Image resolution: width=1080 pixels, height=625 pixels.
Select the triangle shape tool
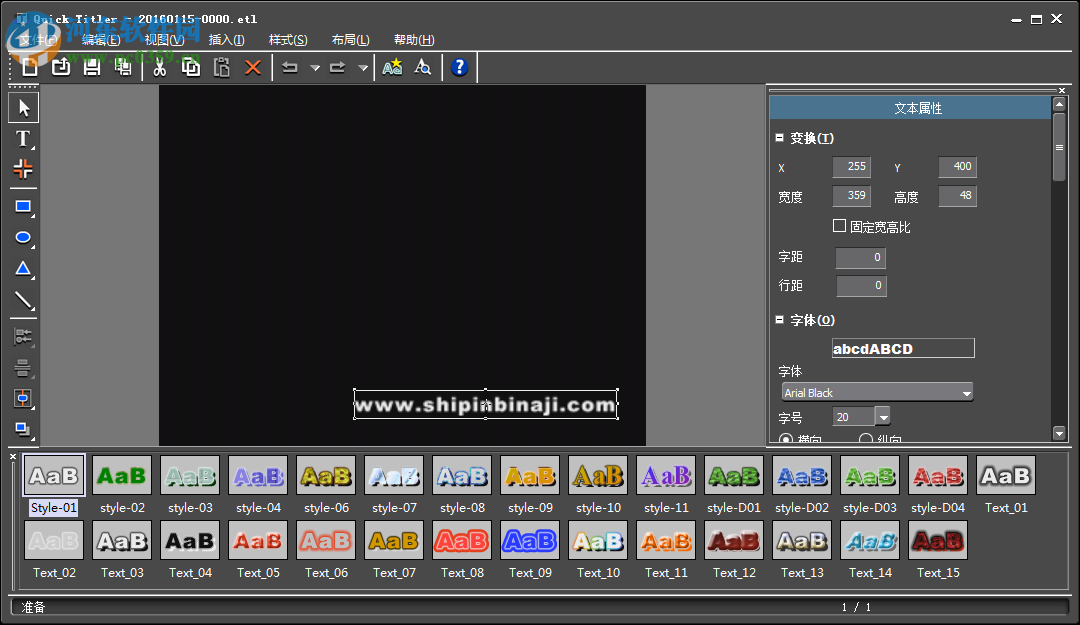(x=23, y=269)
